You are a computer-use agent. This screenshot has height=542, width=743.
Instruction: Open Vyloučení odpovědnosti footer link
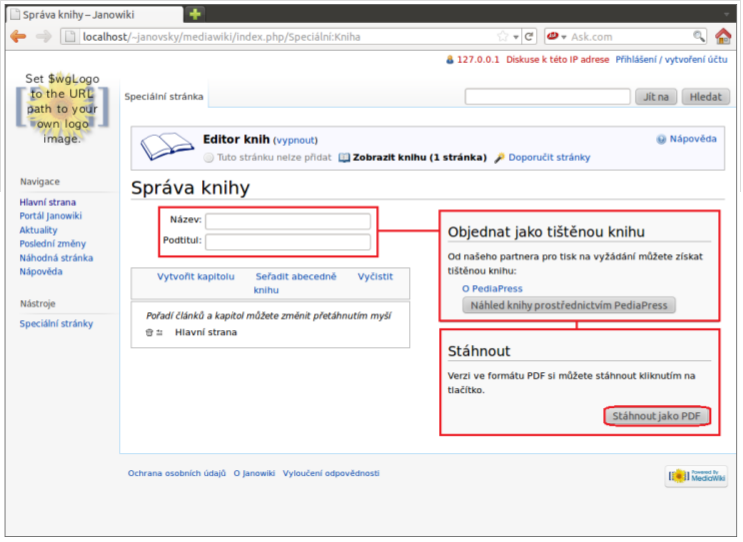[331, 473]
